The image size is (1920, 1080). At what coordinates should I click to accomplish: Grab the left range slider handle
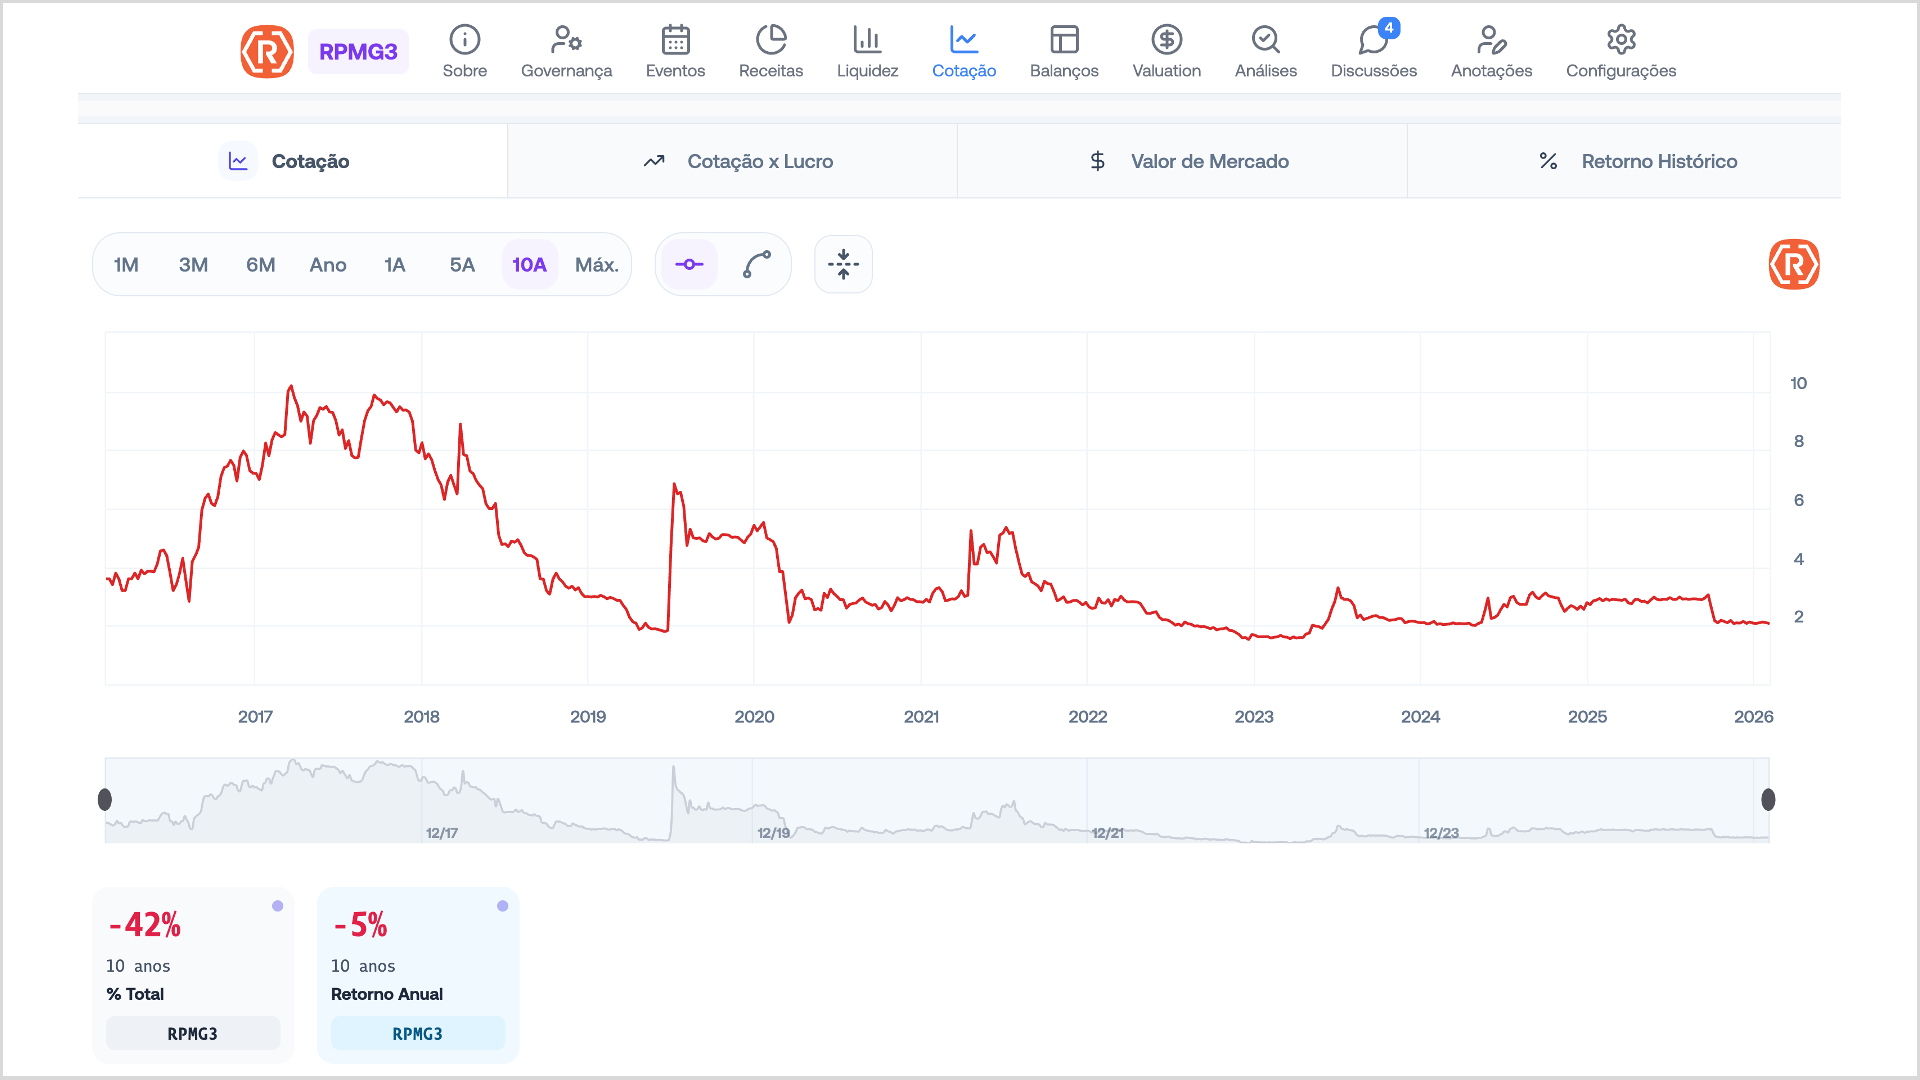[x=105, y=799]
